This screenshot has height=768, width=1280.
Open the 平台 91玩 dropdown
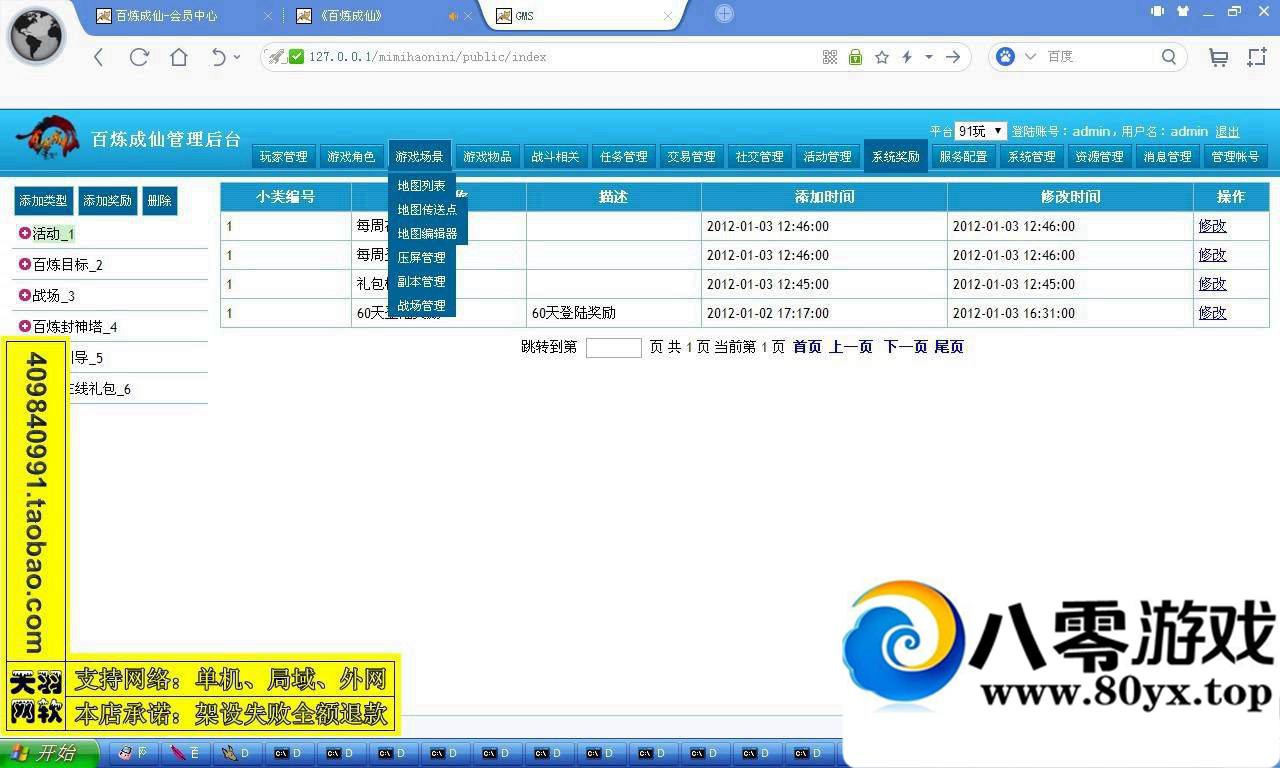click(x=980, y=131)
